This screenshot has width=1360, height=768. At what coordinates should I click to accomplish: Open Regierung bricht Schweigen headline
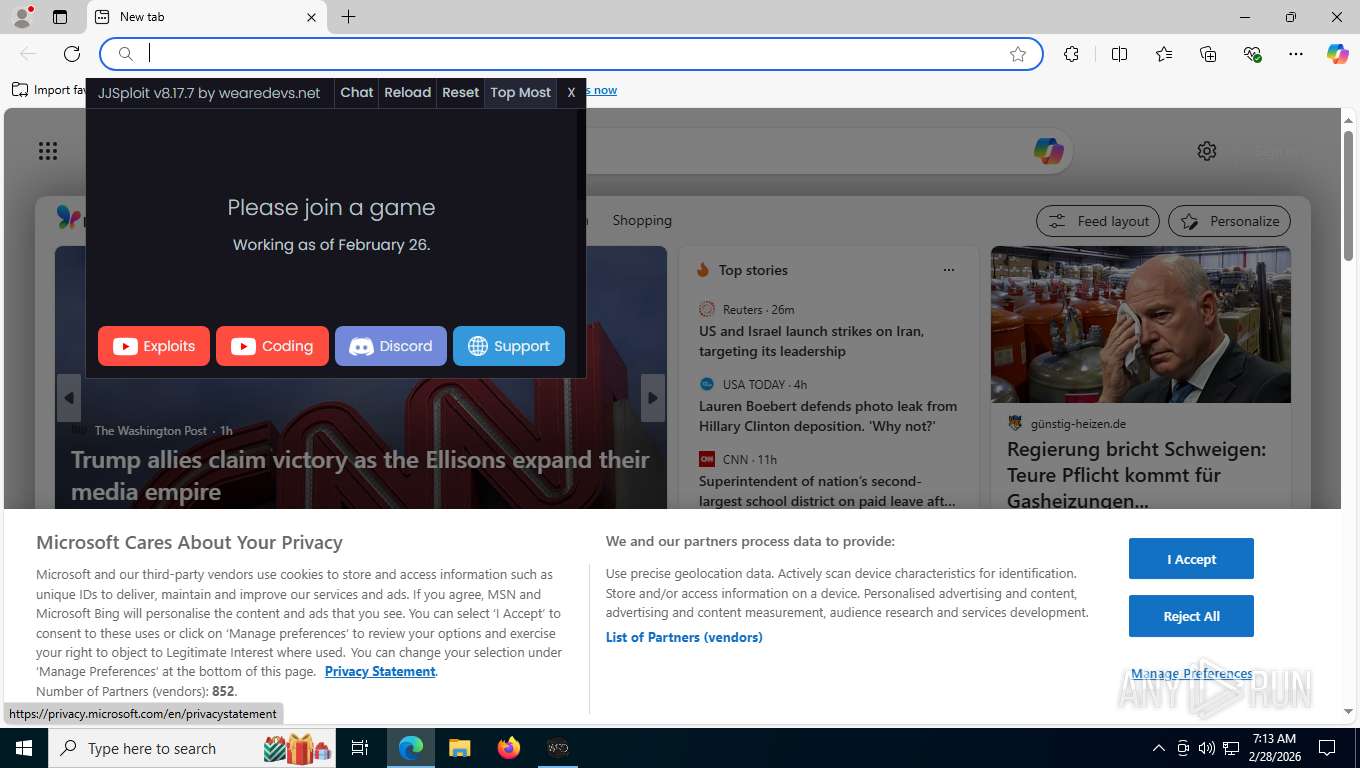pos(1136,475)
